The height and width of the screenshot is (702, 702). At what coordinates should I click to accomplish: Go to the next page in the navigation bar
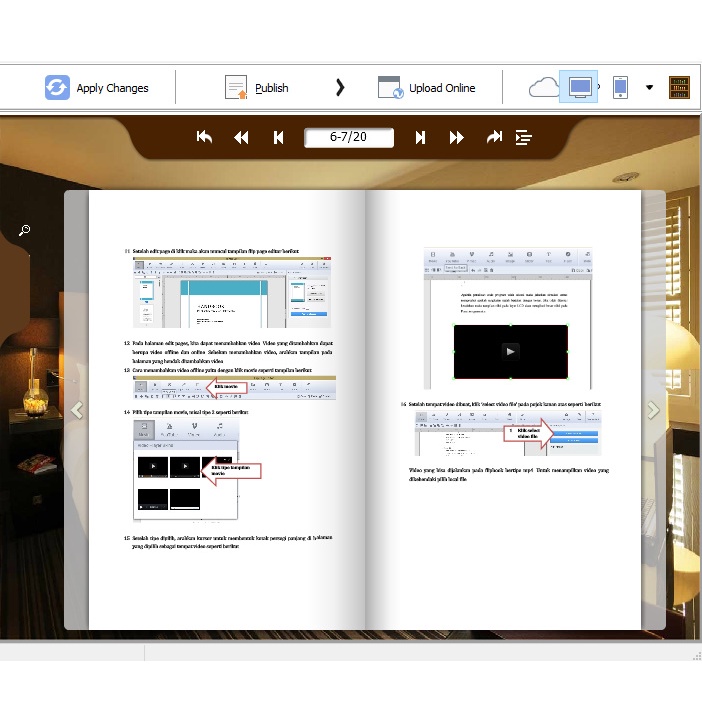[420, 138]
